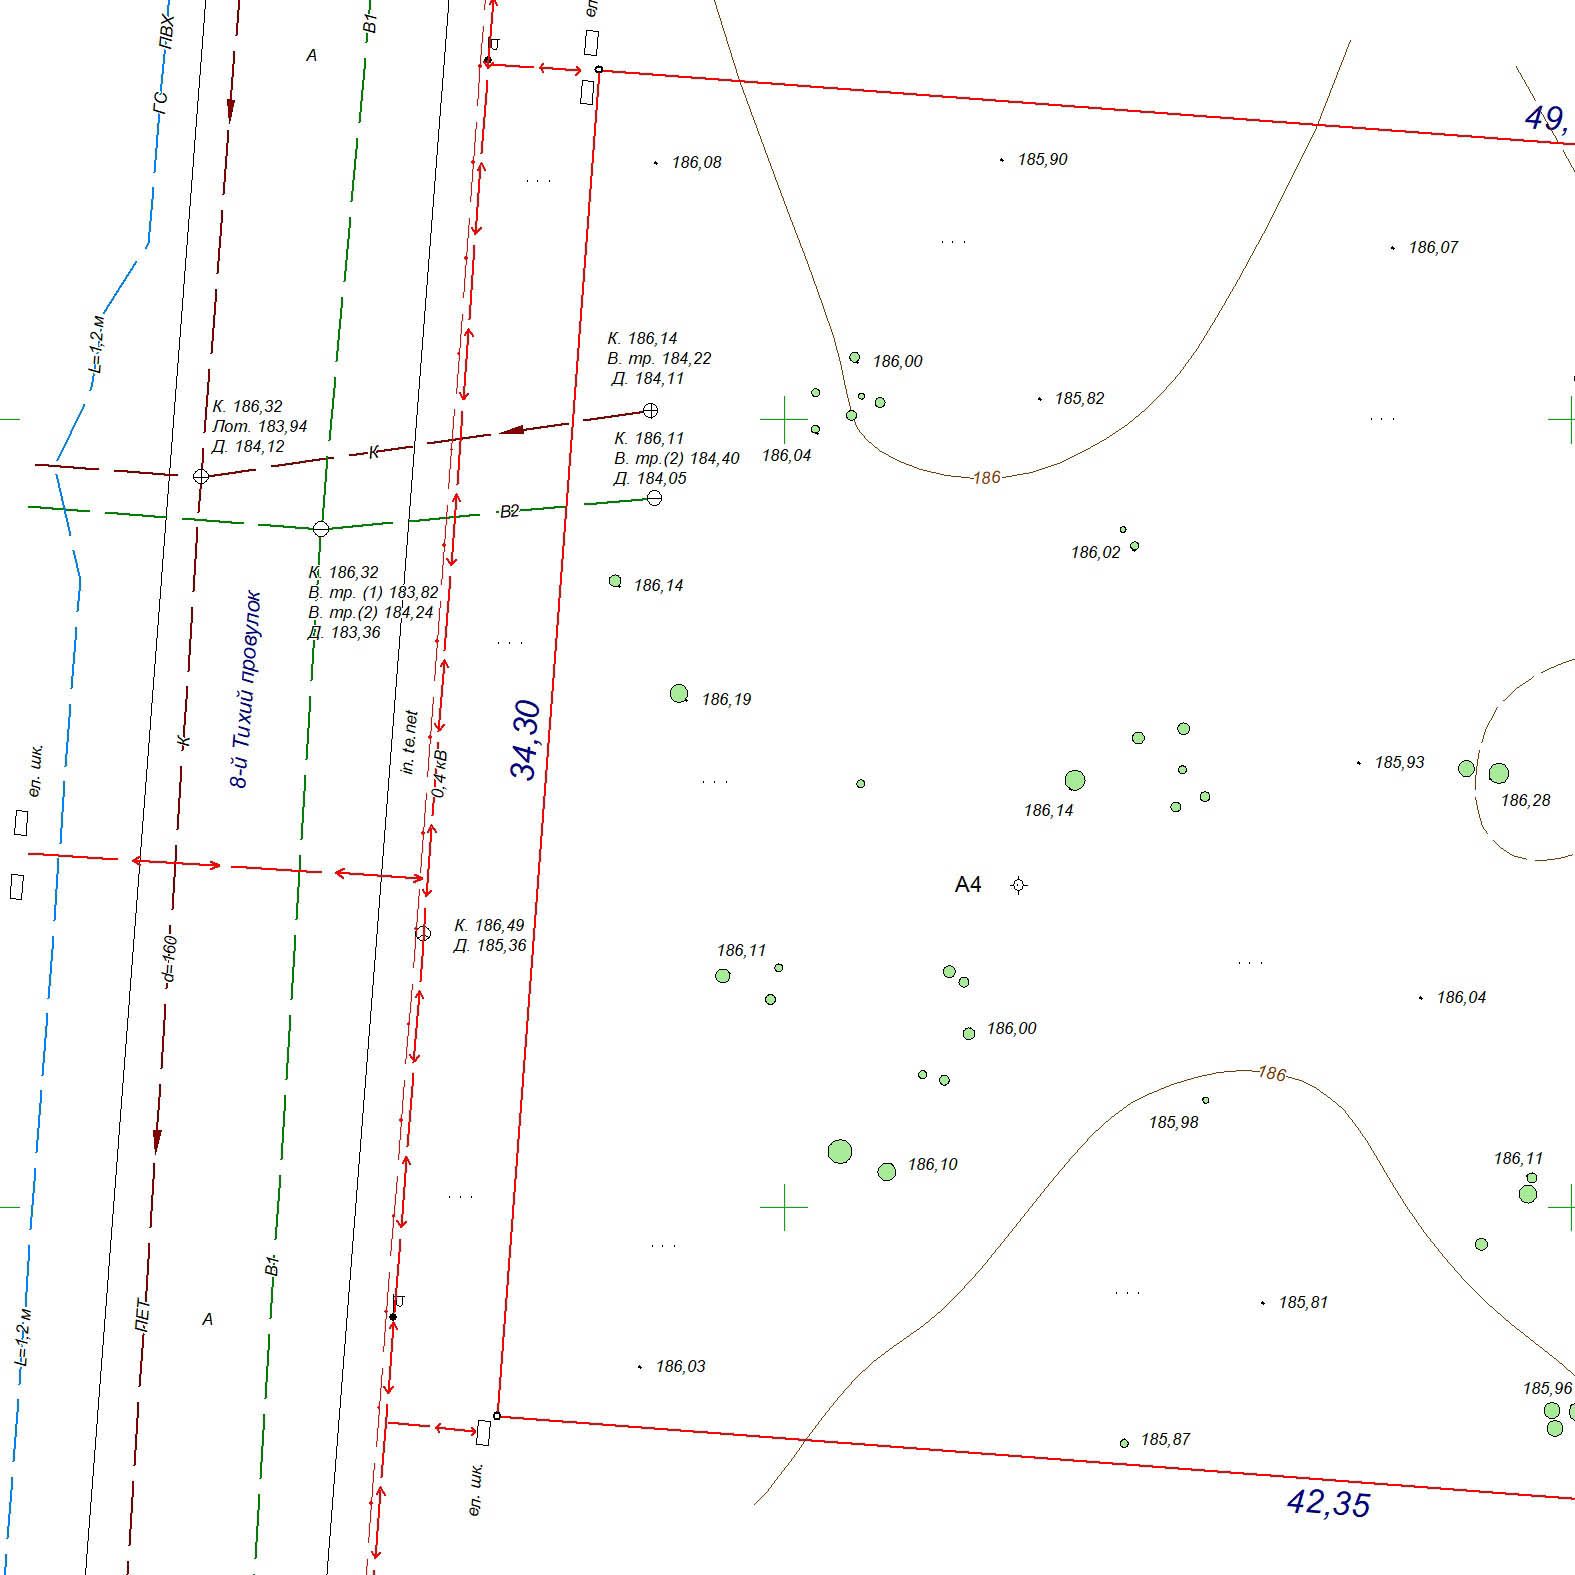1575x1575 pixels.
Task: Click the large tree circle left of 186,10
Action: pos(840,1152)
